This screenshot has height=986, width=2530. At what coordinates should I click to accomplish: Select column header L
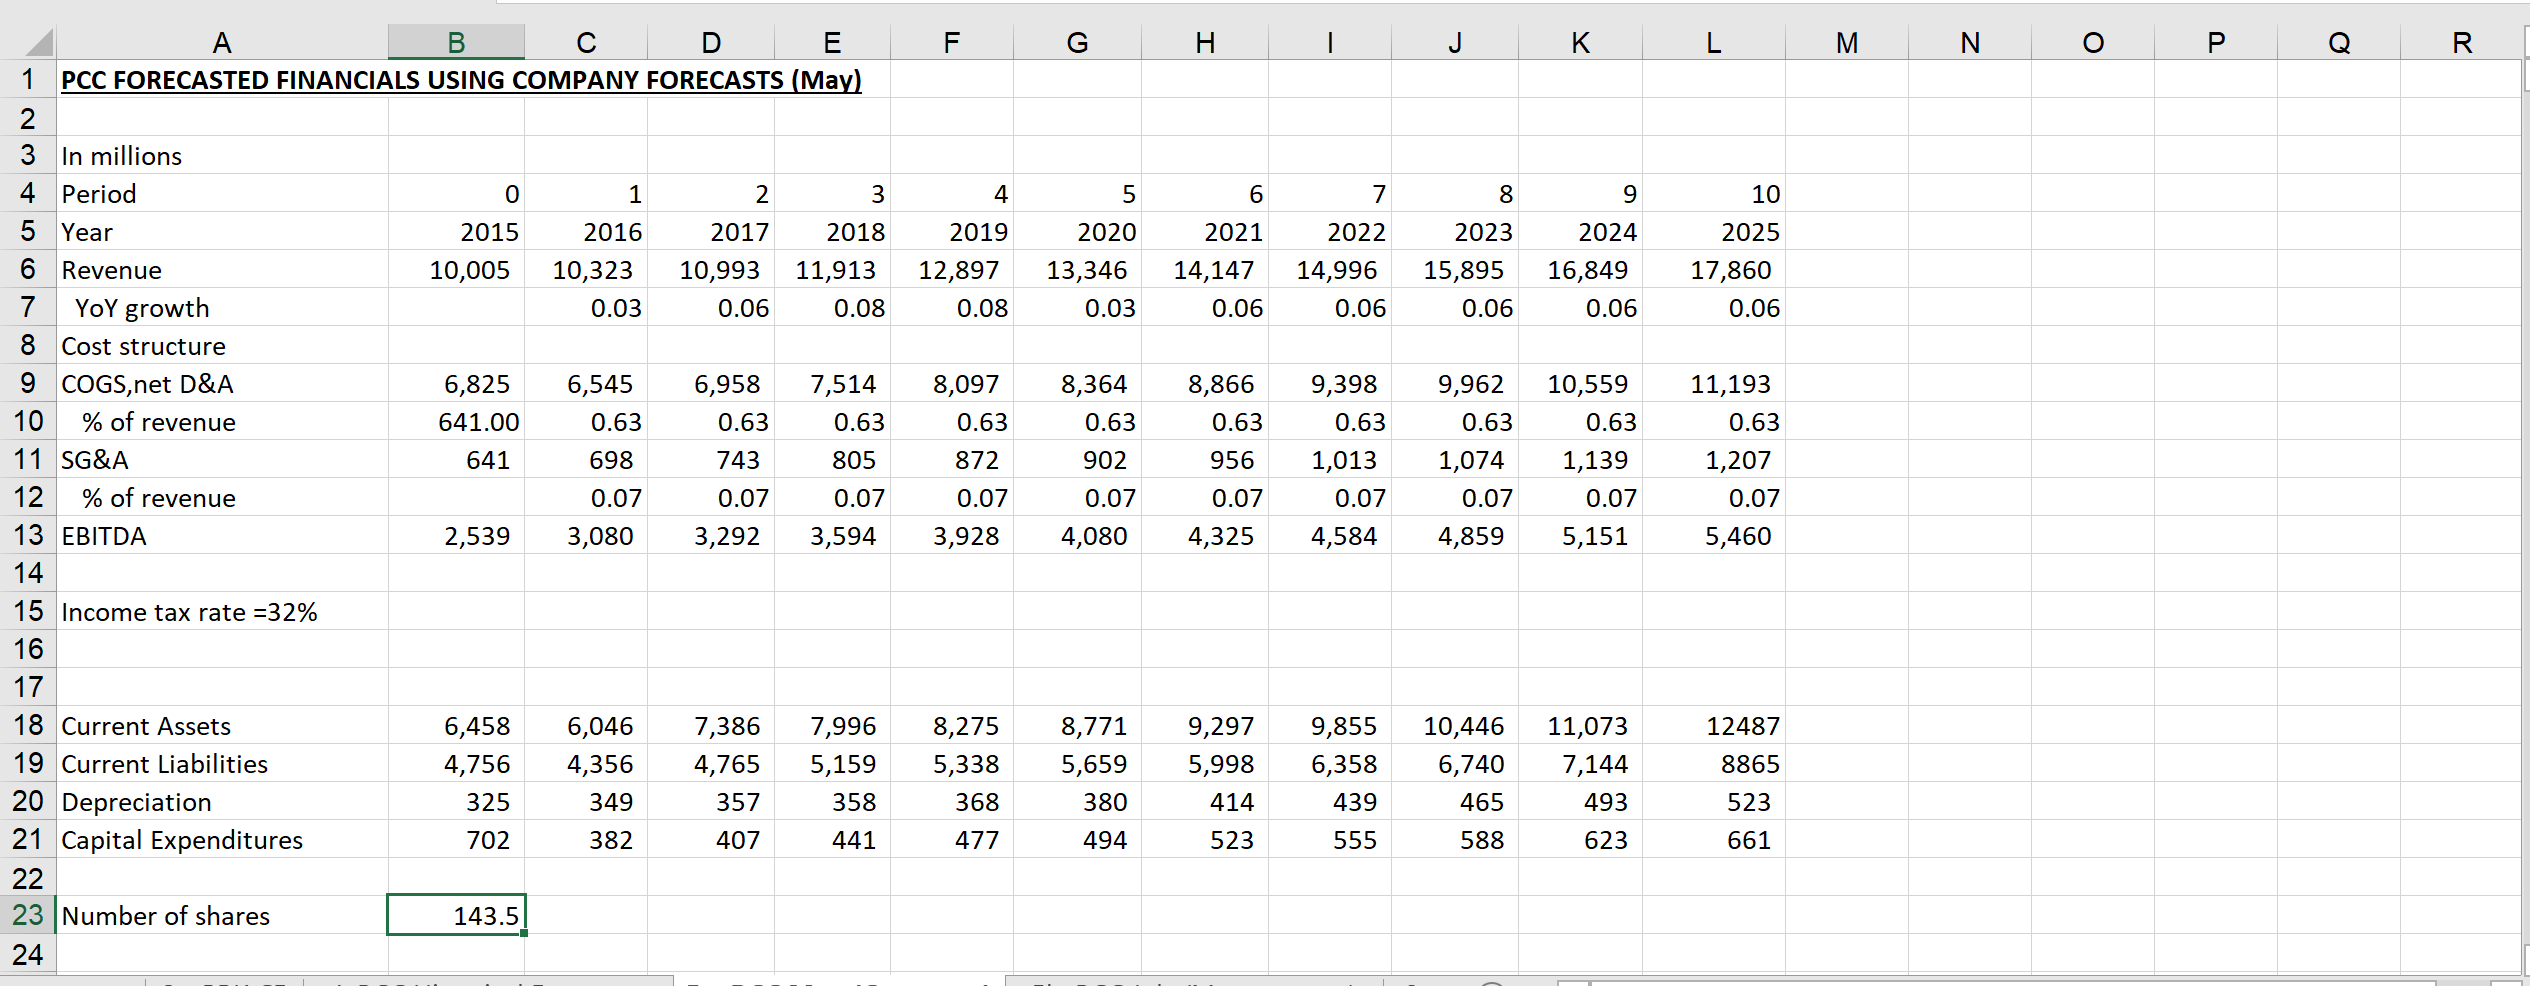tap(1712, 42)
